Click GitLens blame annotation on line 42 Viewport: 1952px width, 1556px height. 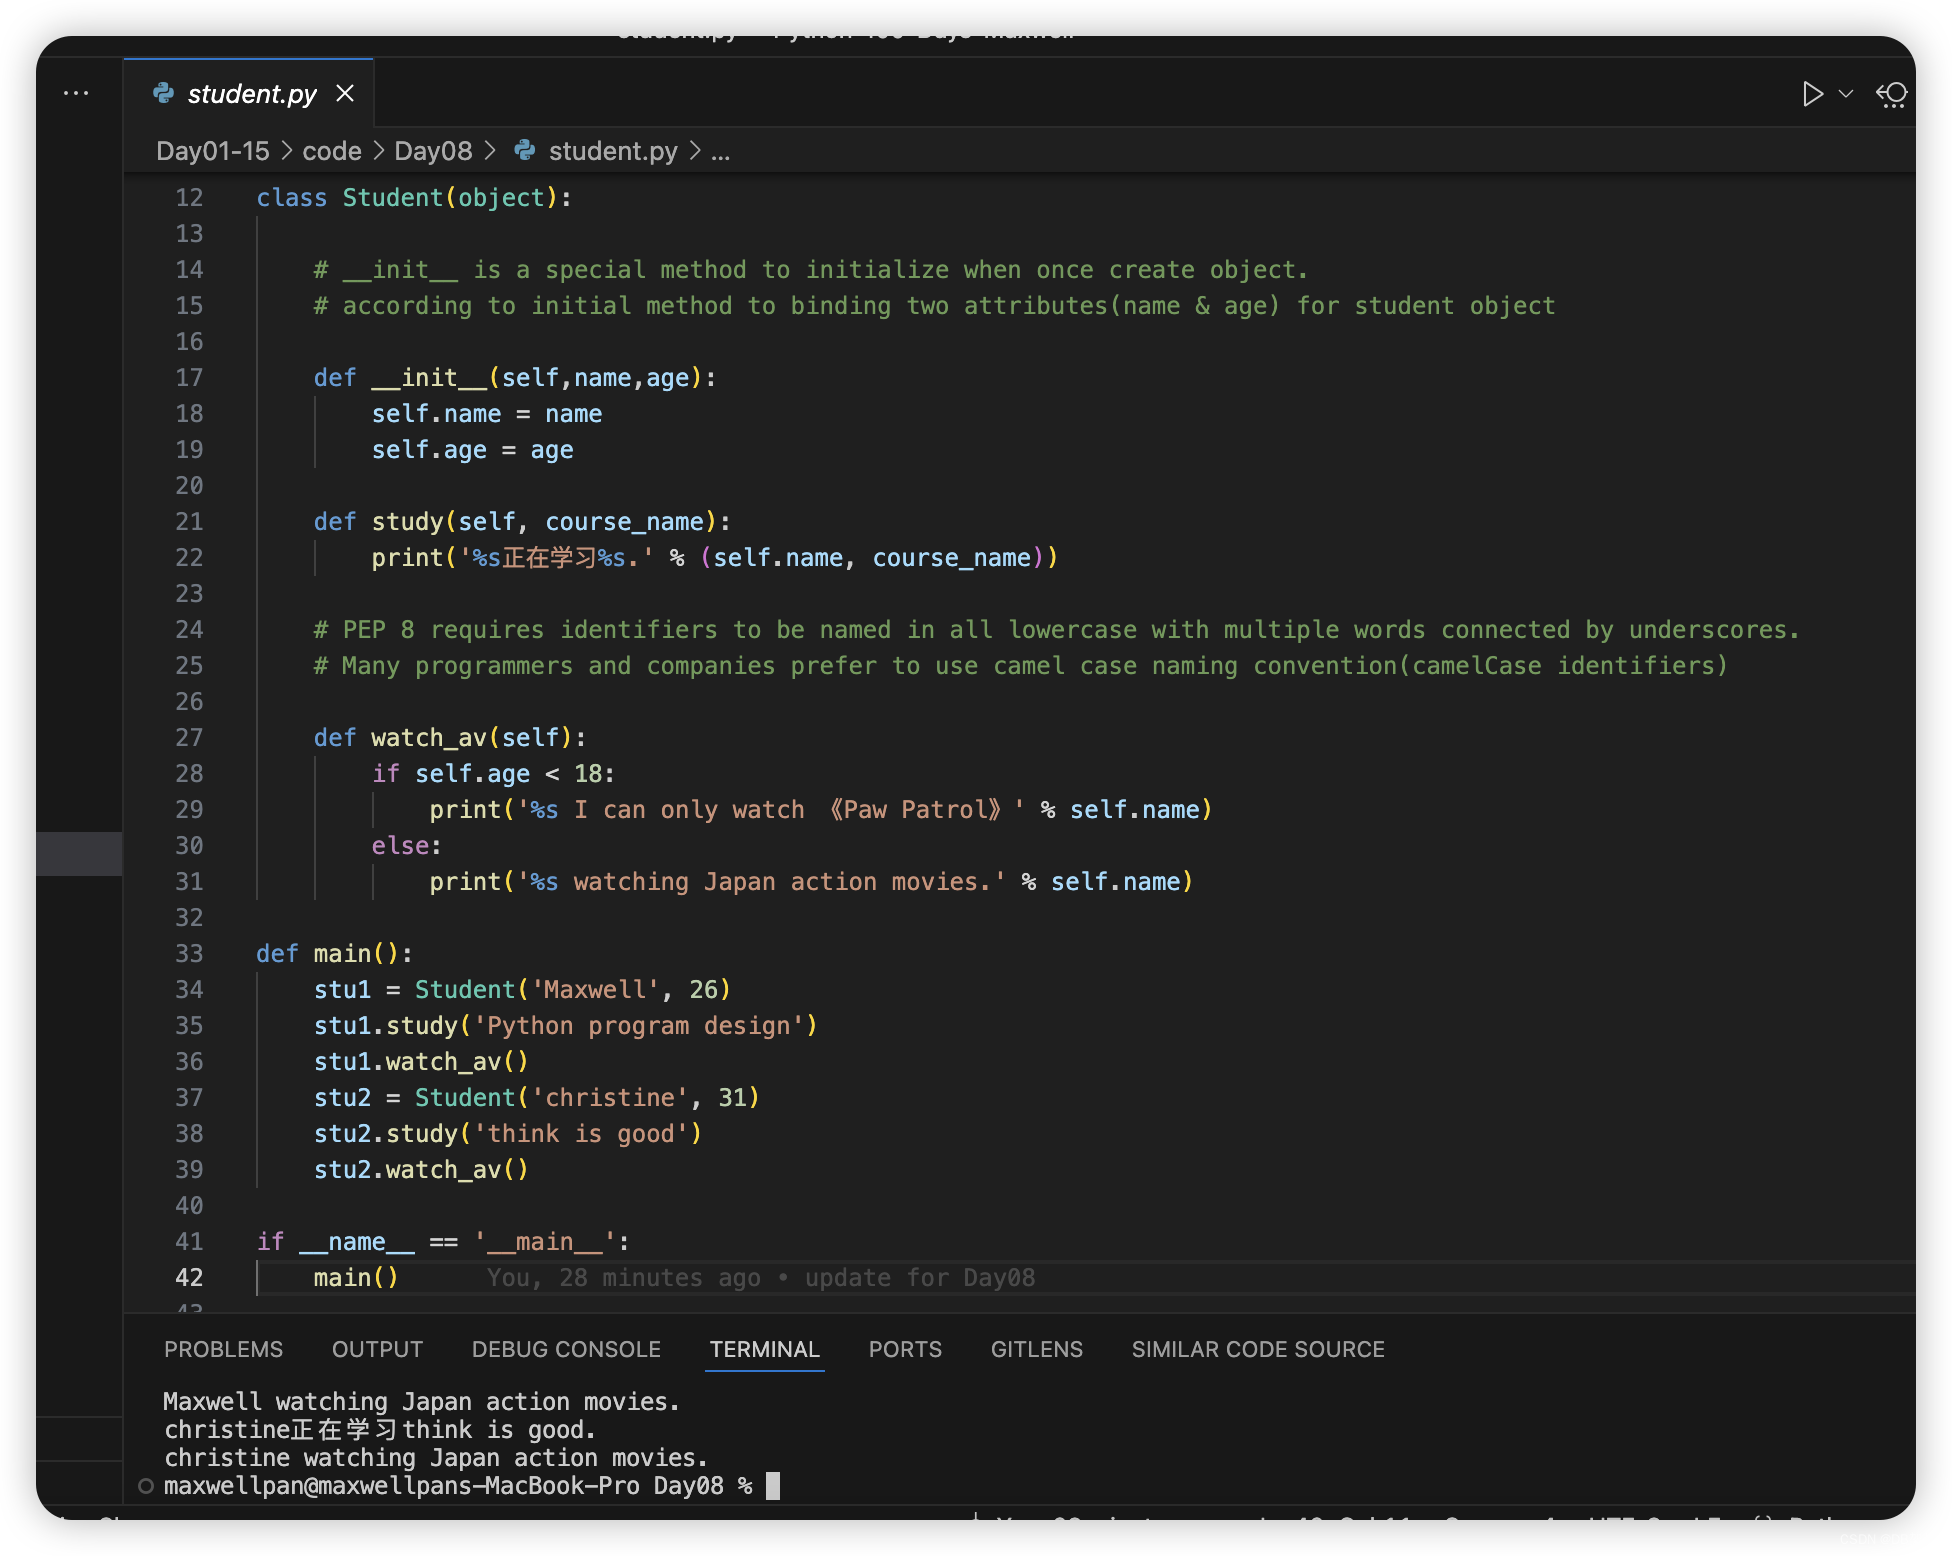pos(760,1278)
